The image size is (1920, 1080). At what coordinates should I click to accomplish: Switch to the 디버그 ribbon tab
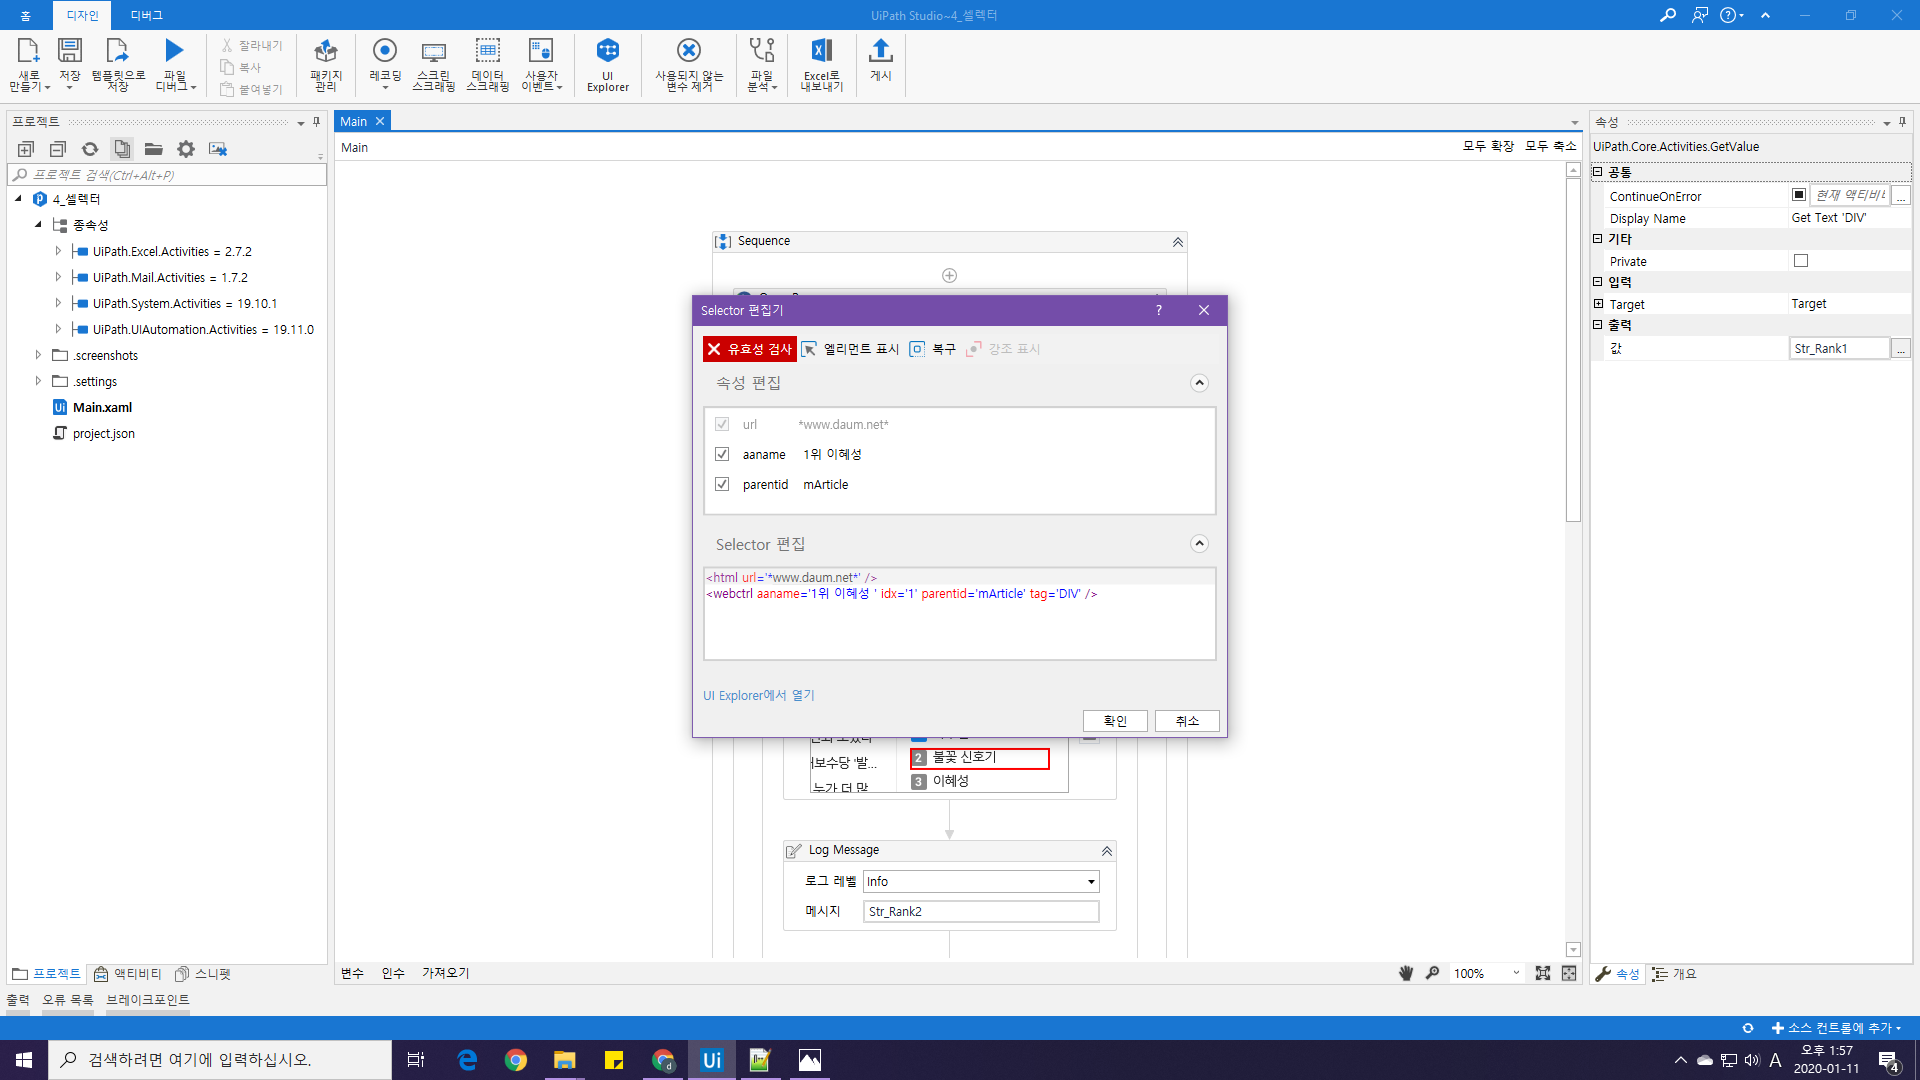coord(146,15)
